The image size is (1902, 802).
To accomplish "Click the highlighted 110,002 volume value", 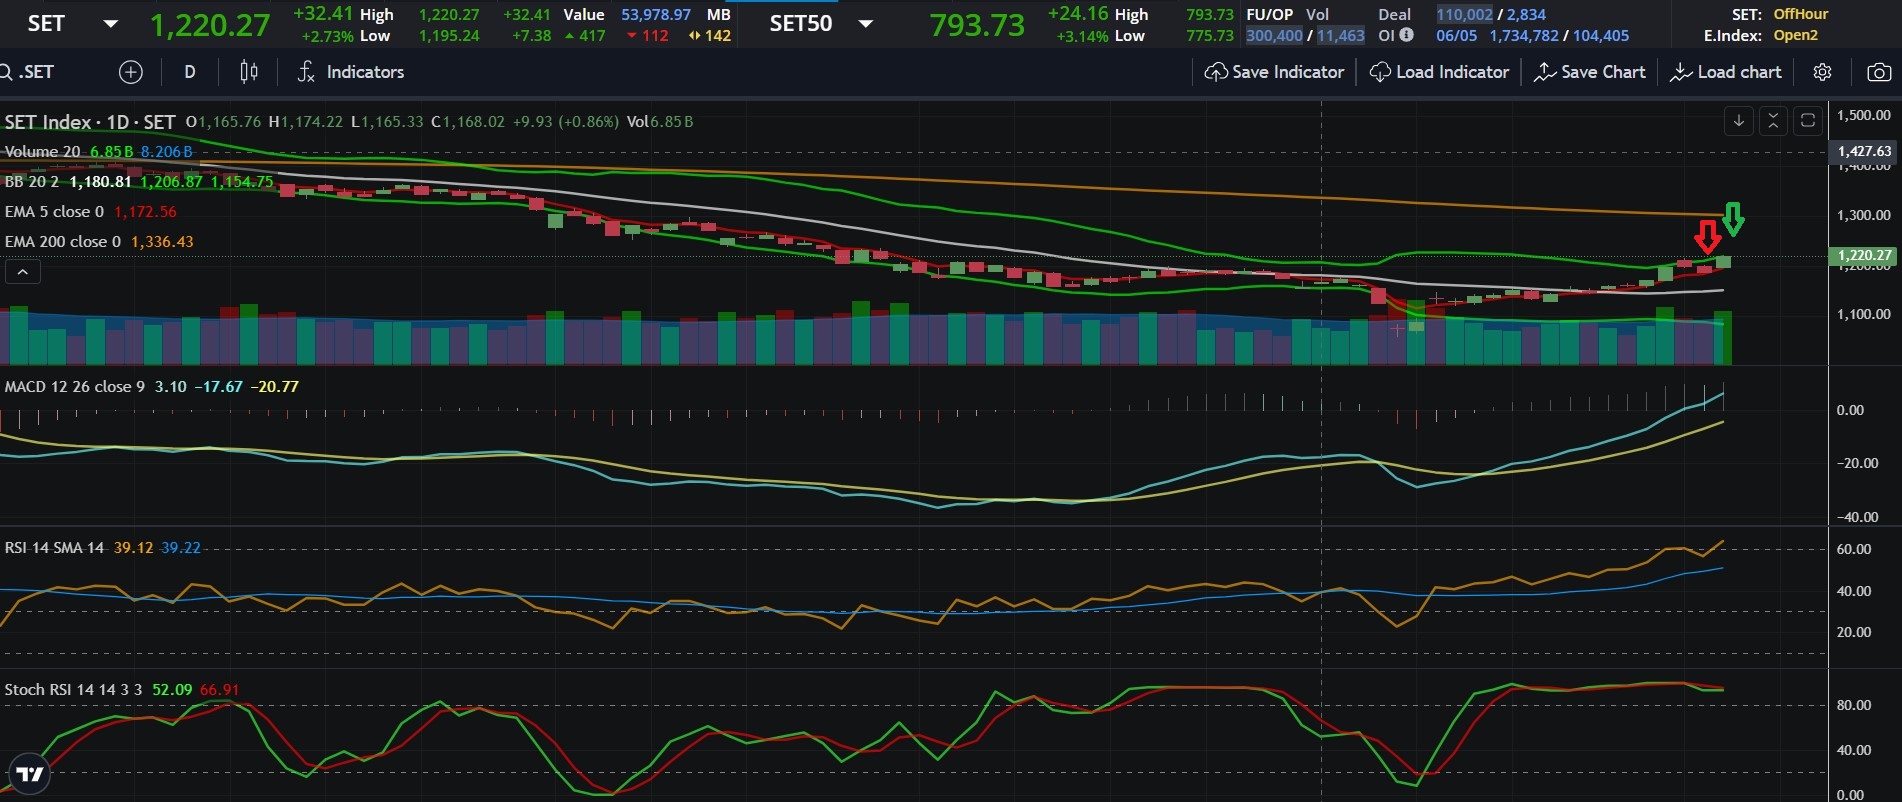I will coord(1464,14).
